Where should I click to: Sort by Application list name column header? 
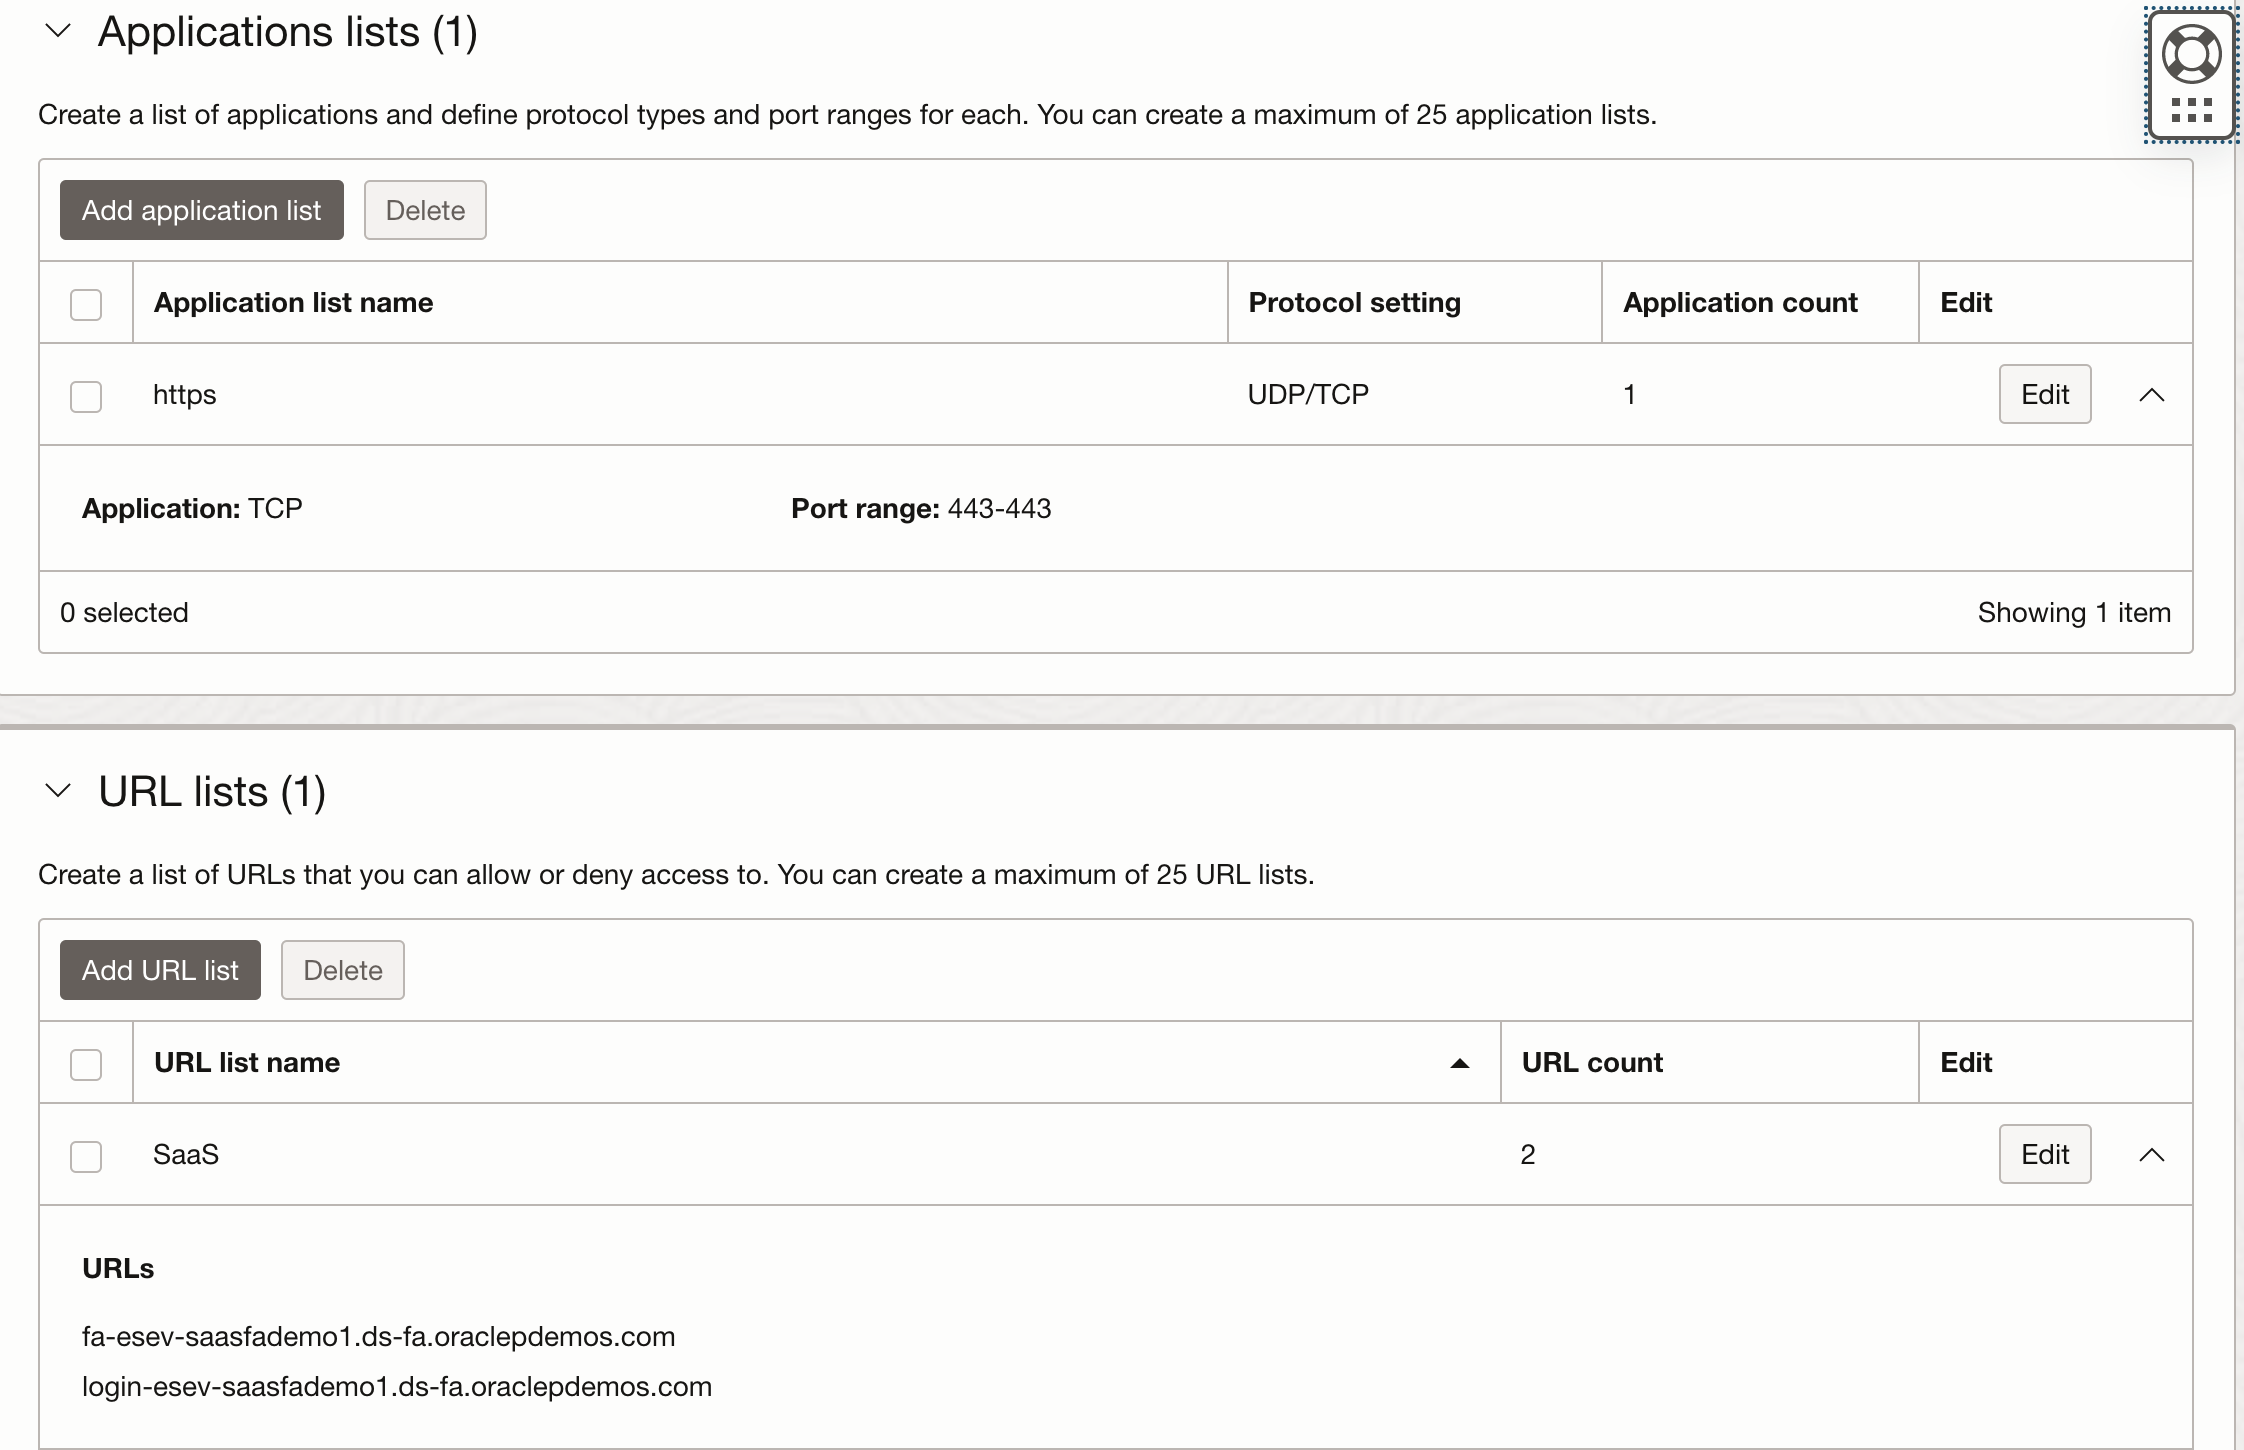[x=293, y=302]
